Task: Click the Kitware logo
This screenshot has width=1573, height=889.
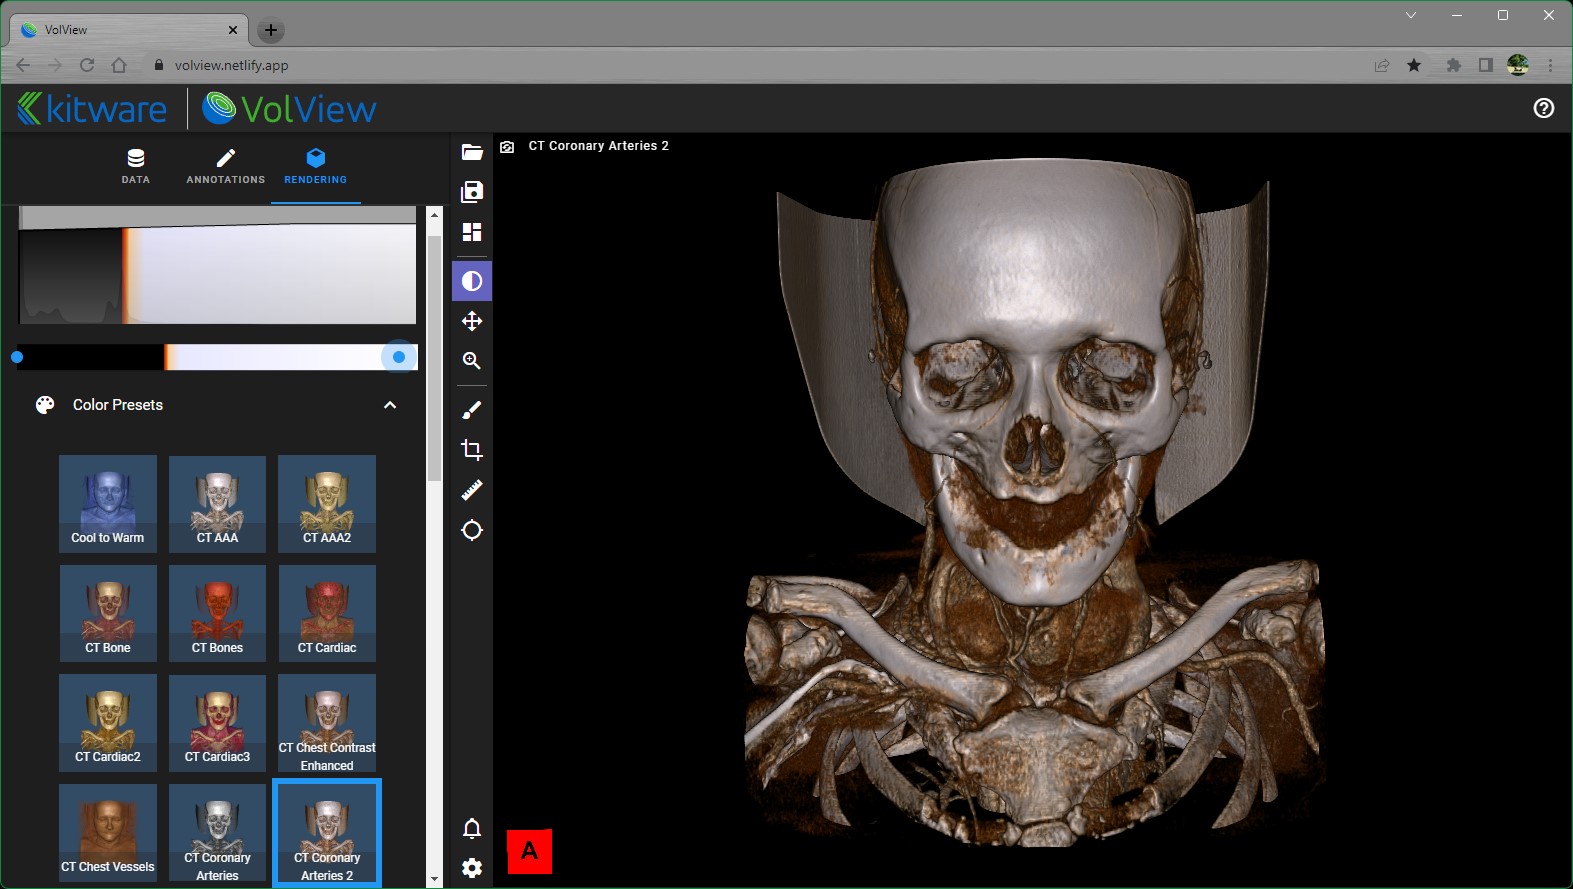Action: point(92,108)
